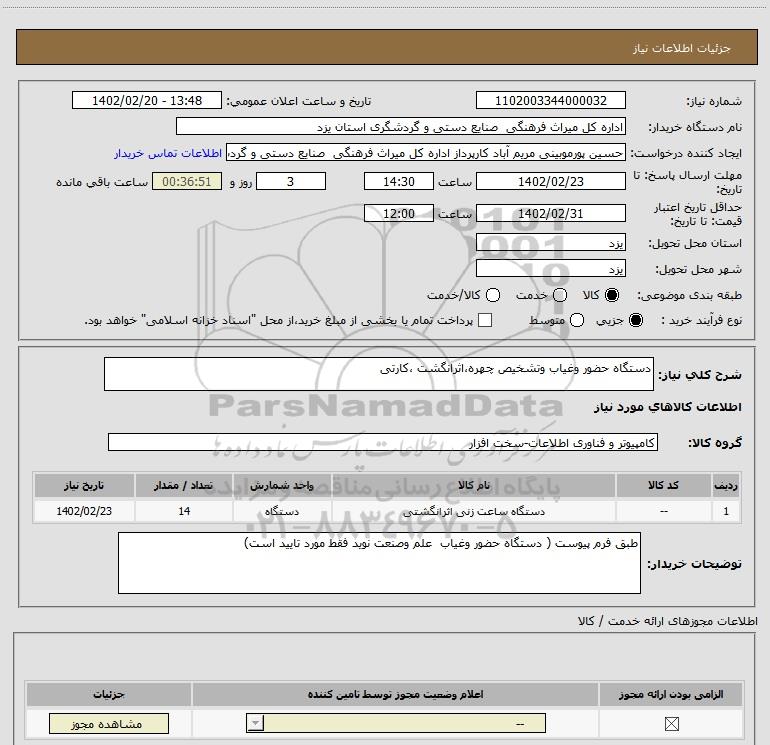Select the کالا/خدمت radio button

493,295
